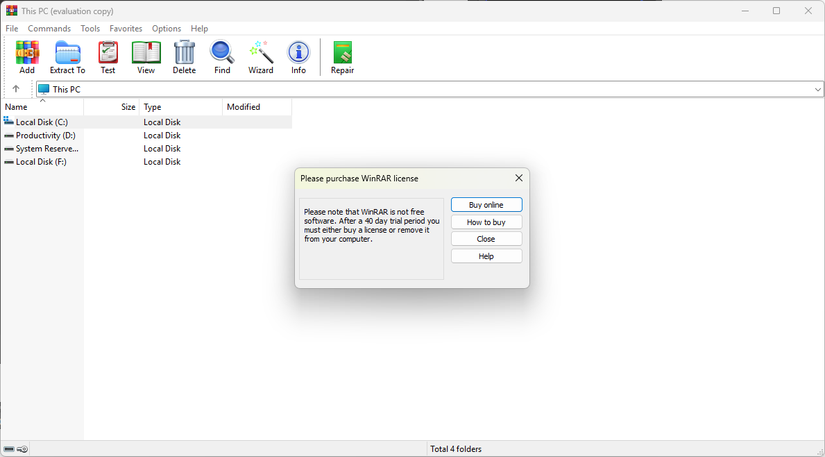Click the Help button in license dialog
Viewport: 825px width, 457px height.
(x=486, y=256)
